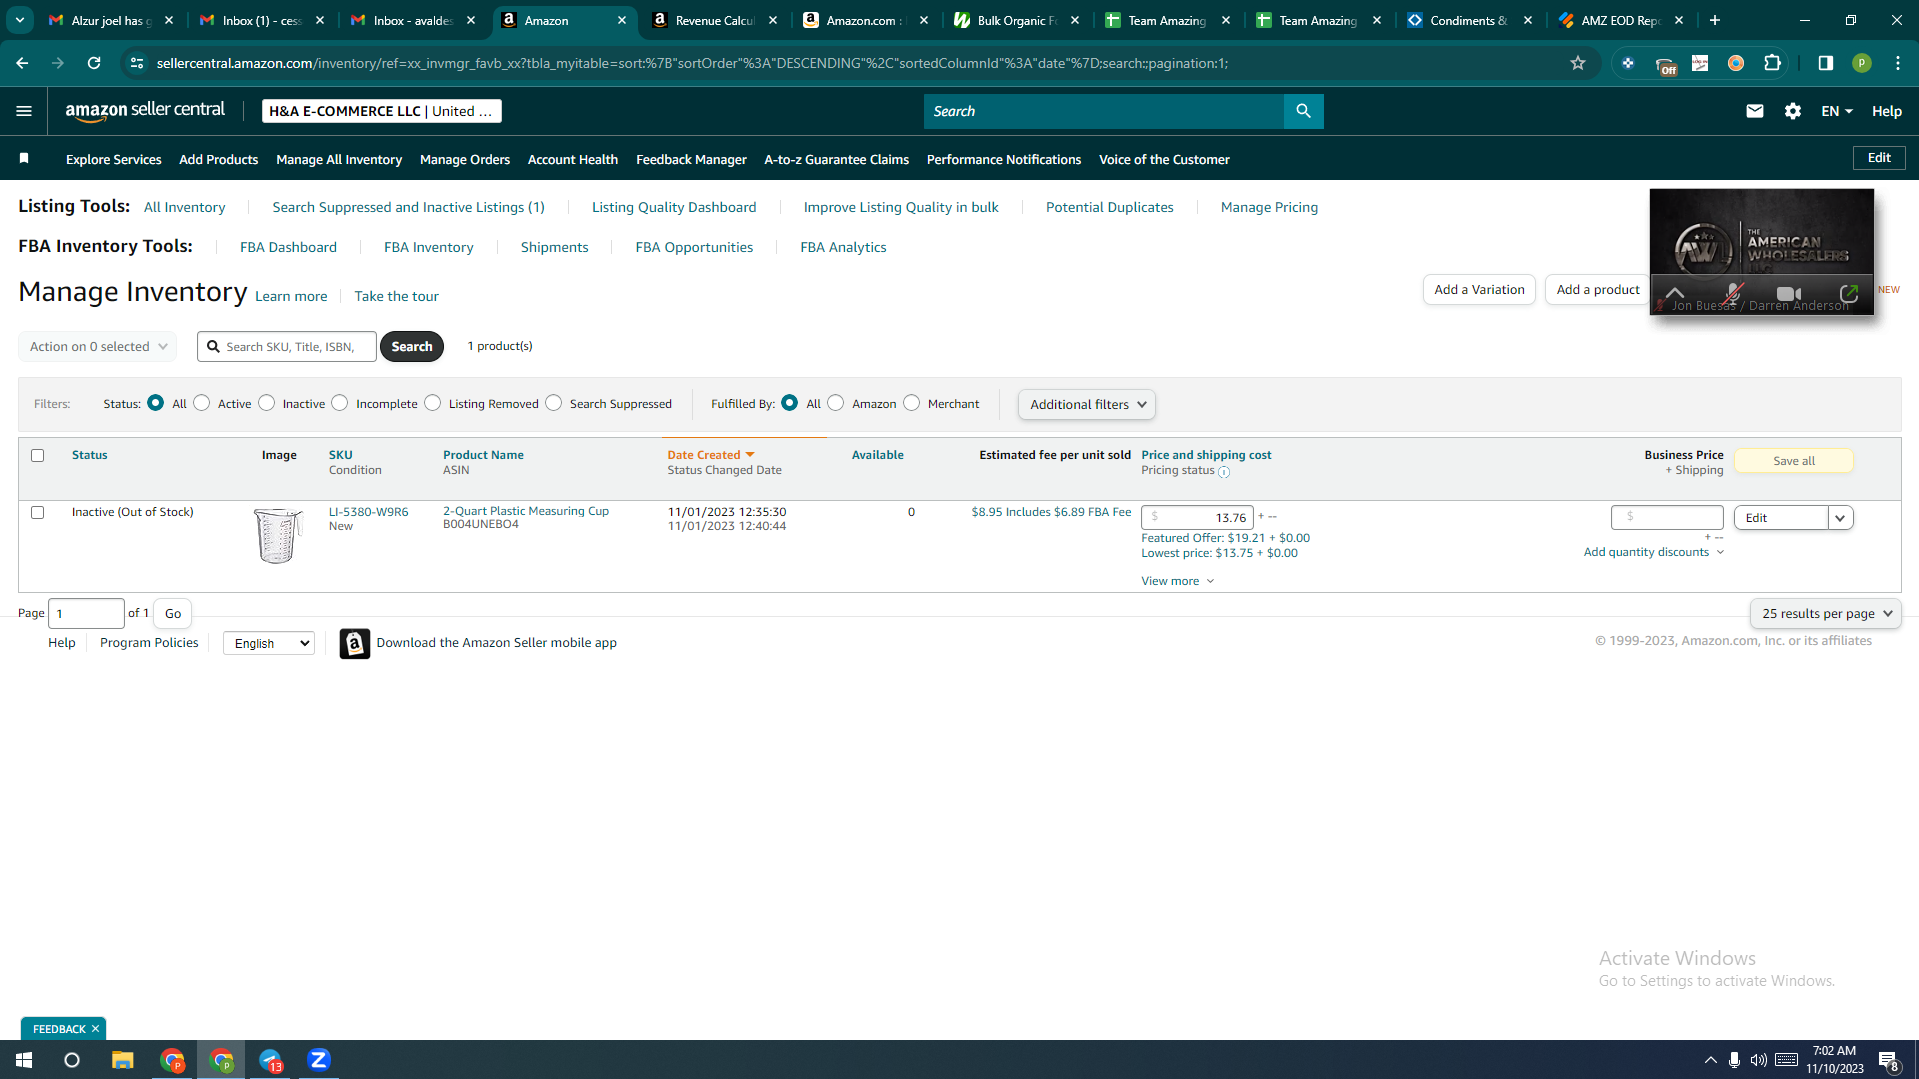This screenshot has width=1919, height=1079.
Task: Click the Go pagination button
Action: (173, 613)
